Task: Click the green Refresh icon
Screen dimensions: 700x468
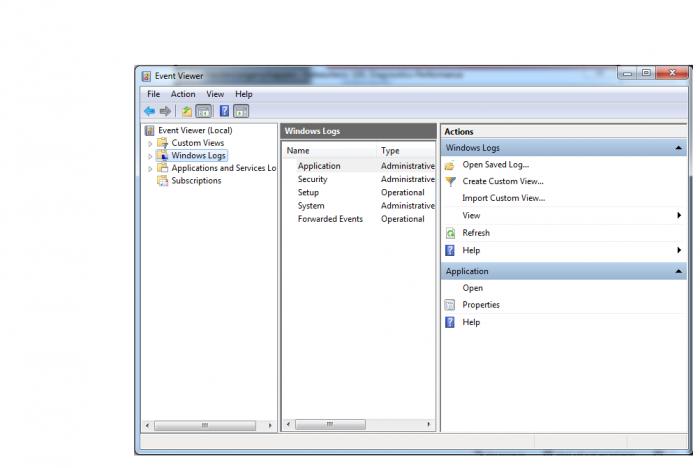Action: (x=450, y=233)
